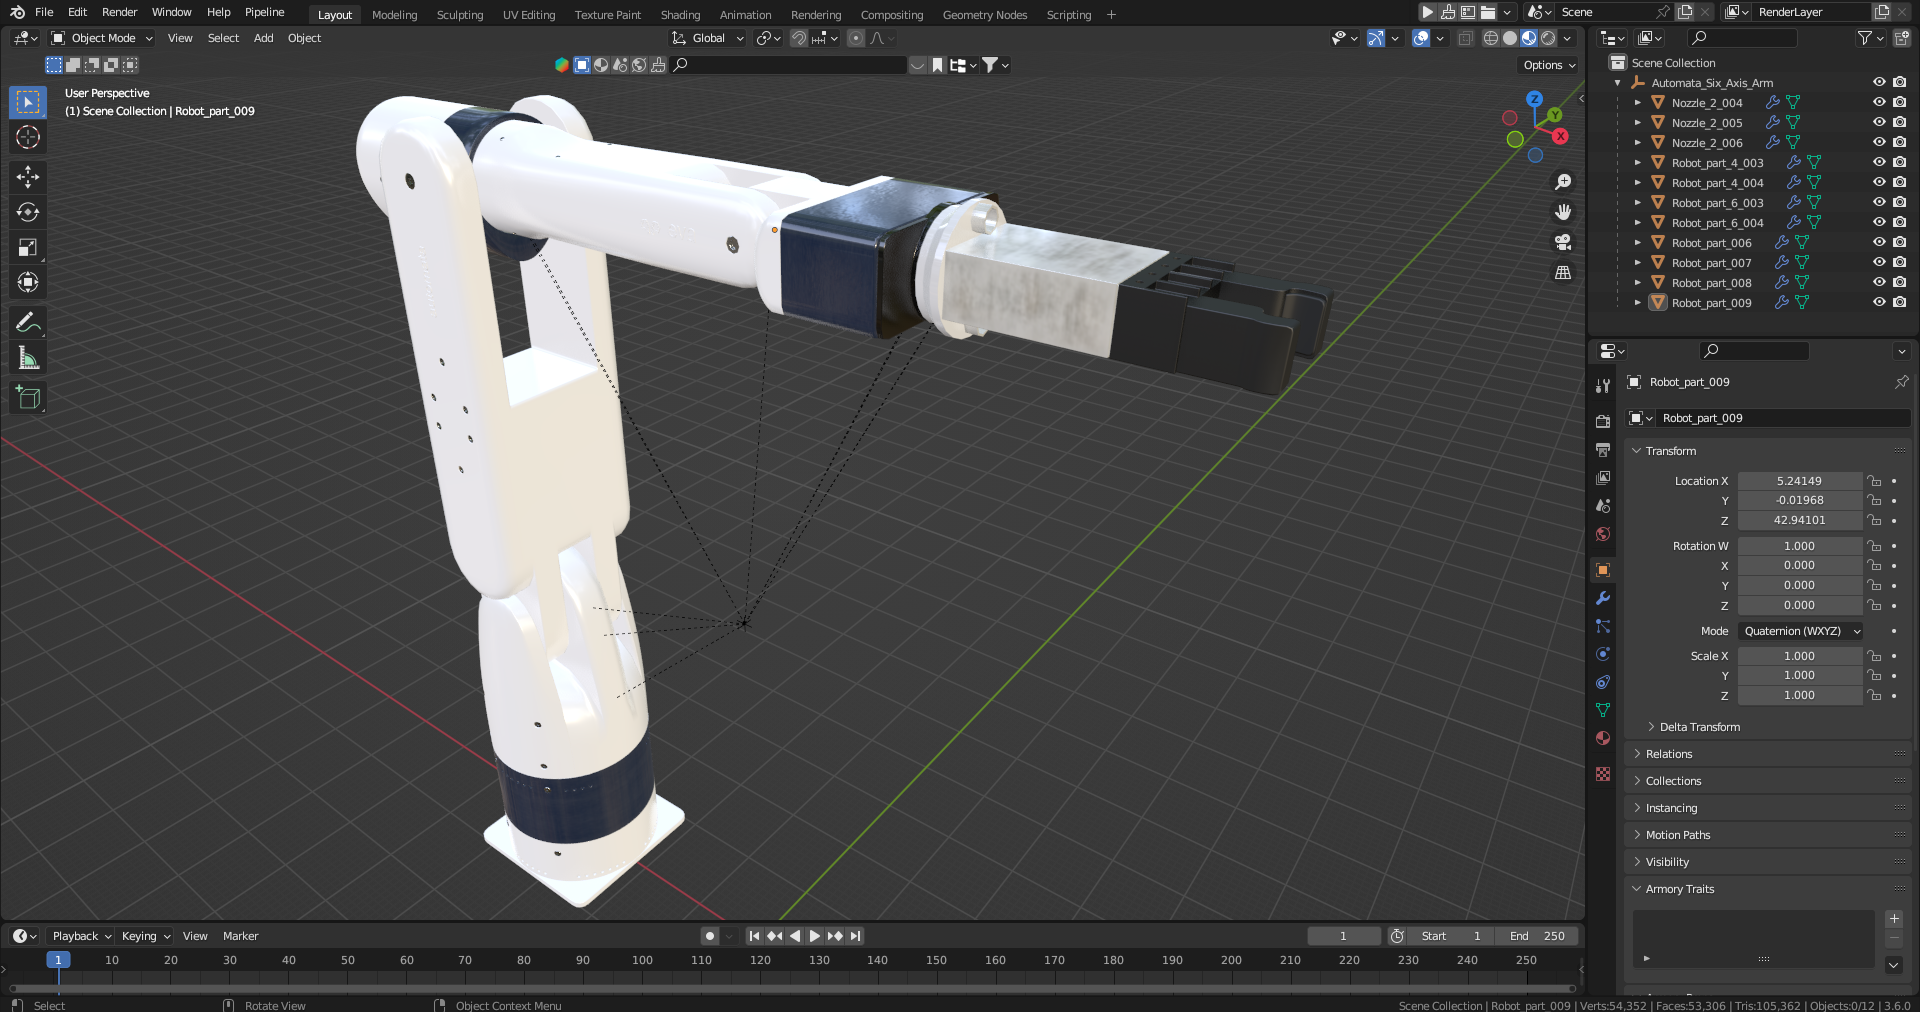
Task: Open the Output properties printer tab
Action: (1603, 450)
